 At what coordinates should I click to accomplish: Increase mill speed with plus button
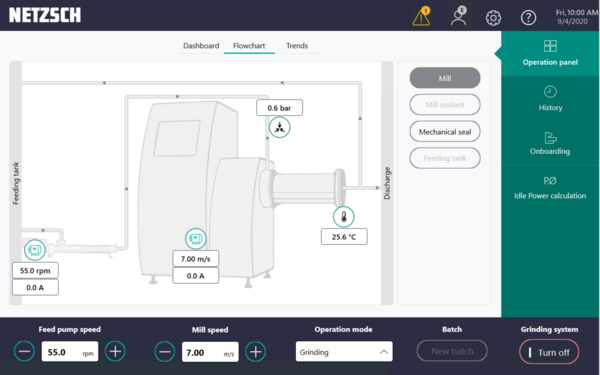[x=256, y=352]
